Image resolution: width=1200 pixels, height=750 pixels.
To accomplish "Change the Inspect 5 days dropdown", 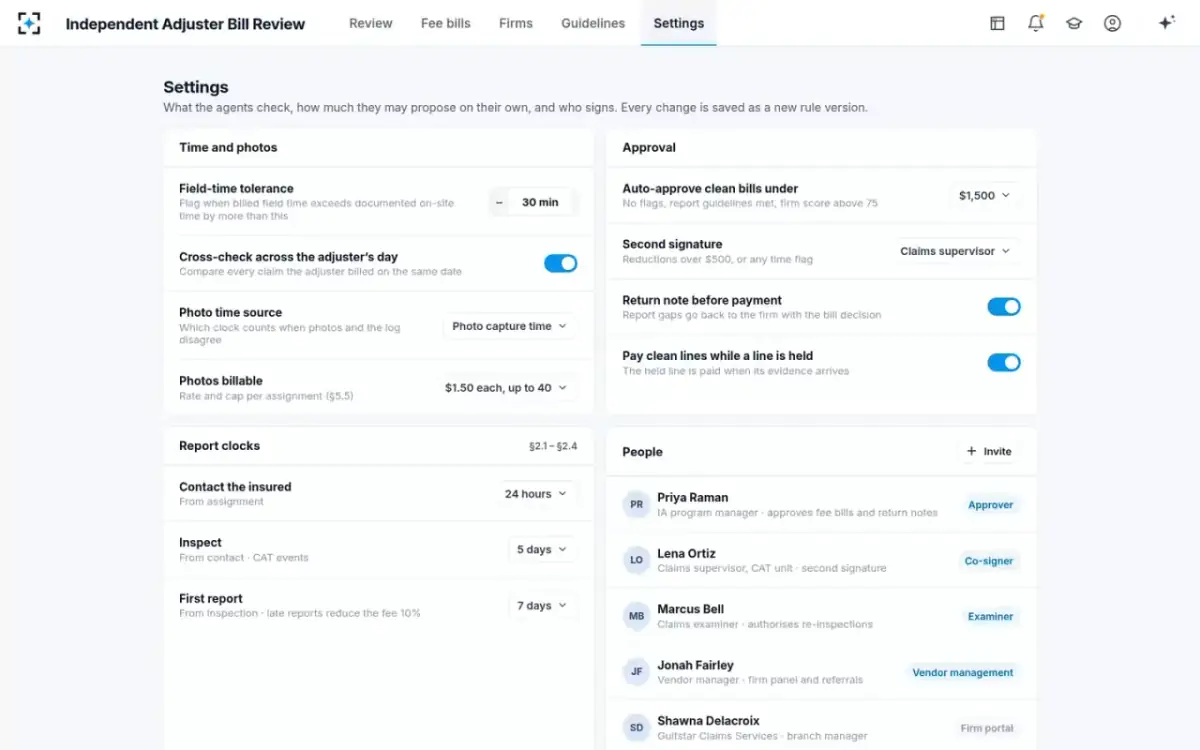I will [x=542, y=550].
